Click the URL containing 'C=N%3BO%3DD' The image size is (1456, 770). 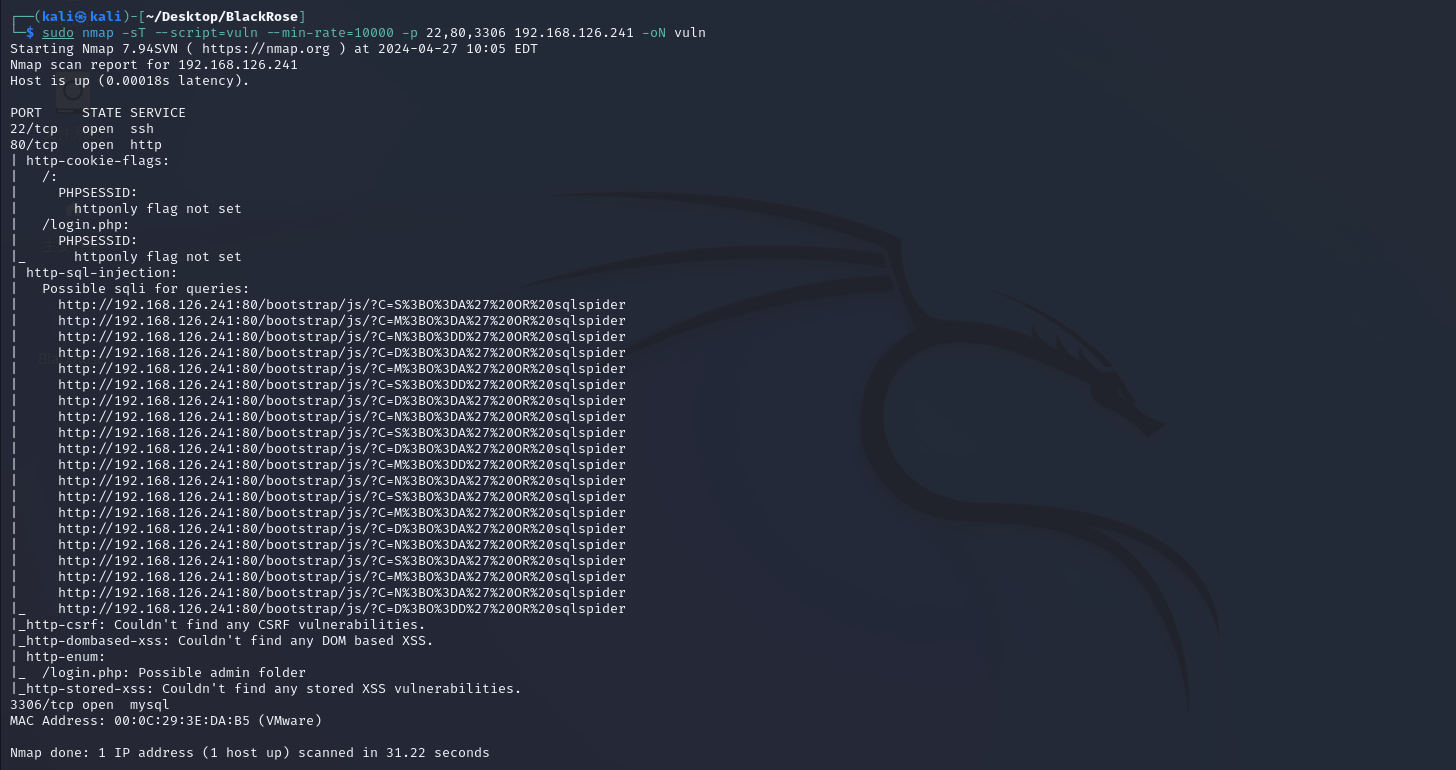(x=342, y=336)
